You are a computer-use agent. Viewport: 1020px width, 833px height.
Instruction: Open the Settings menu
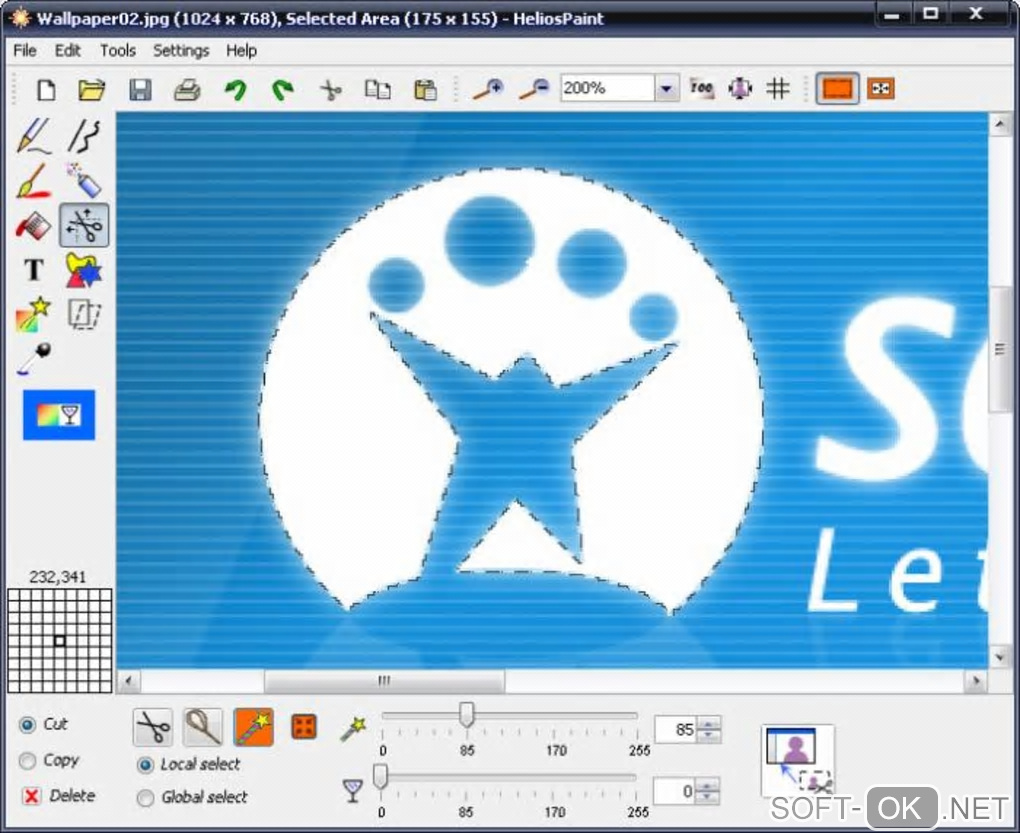[x=181, y=51]
